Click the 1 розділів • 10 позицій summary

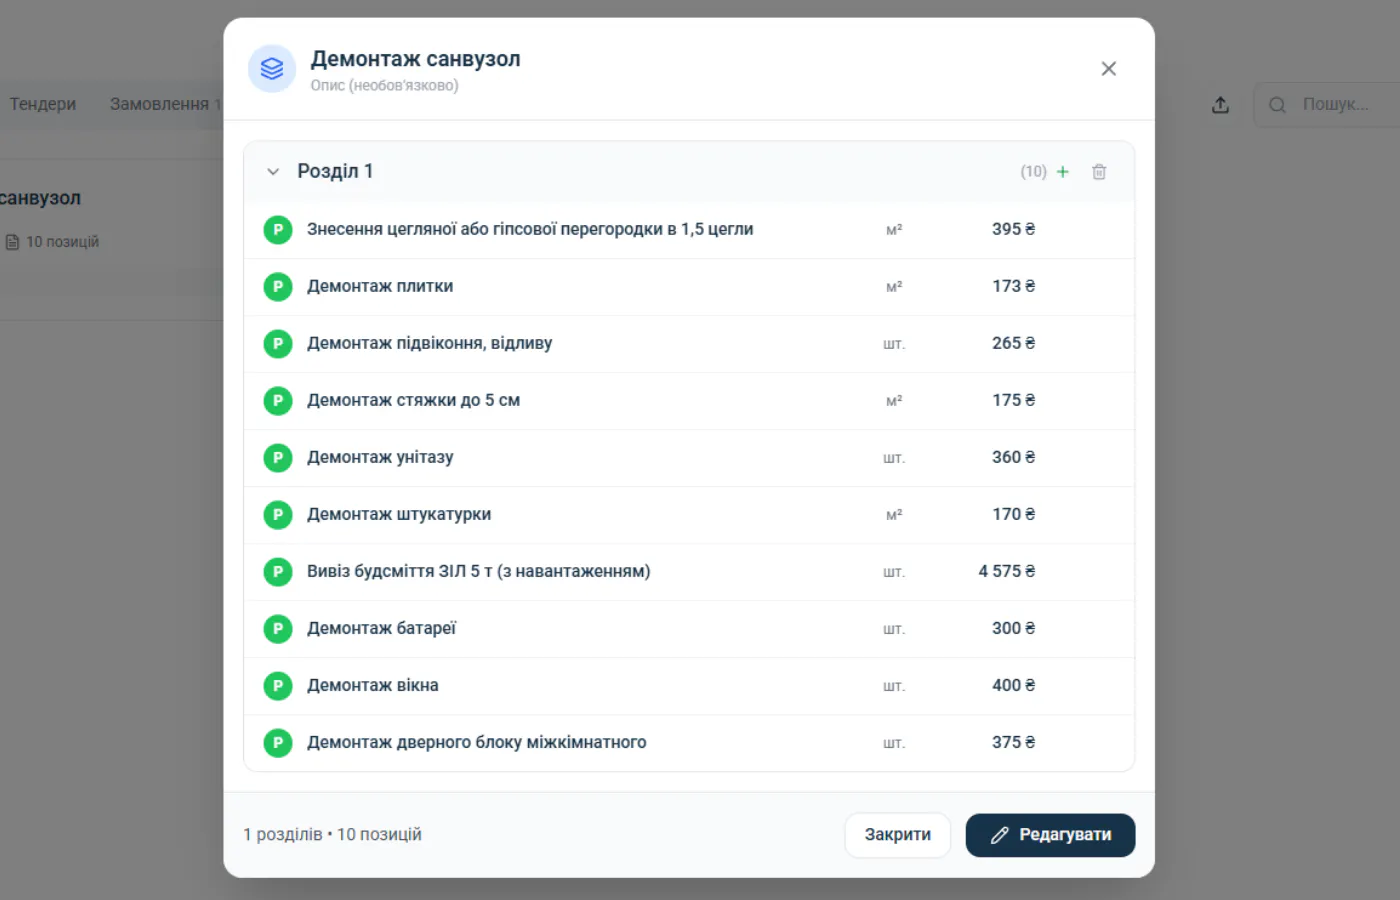tap(332, 835)
